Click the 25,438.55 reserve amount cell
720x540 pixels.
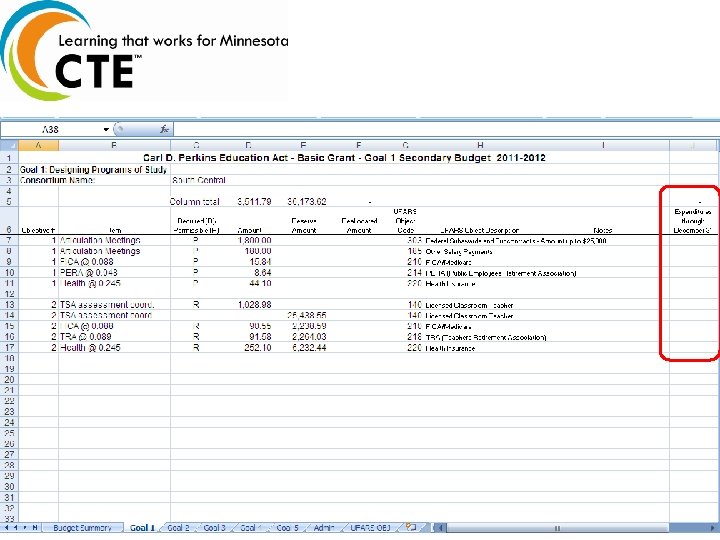(307, 315)
